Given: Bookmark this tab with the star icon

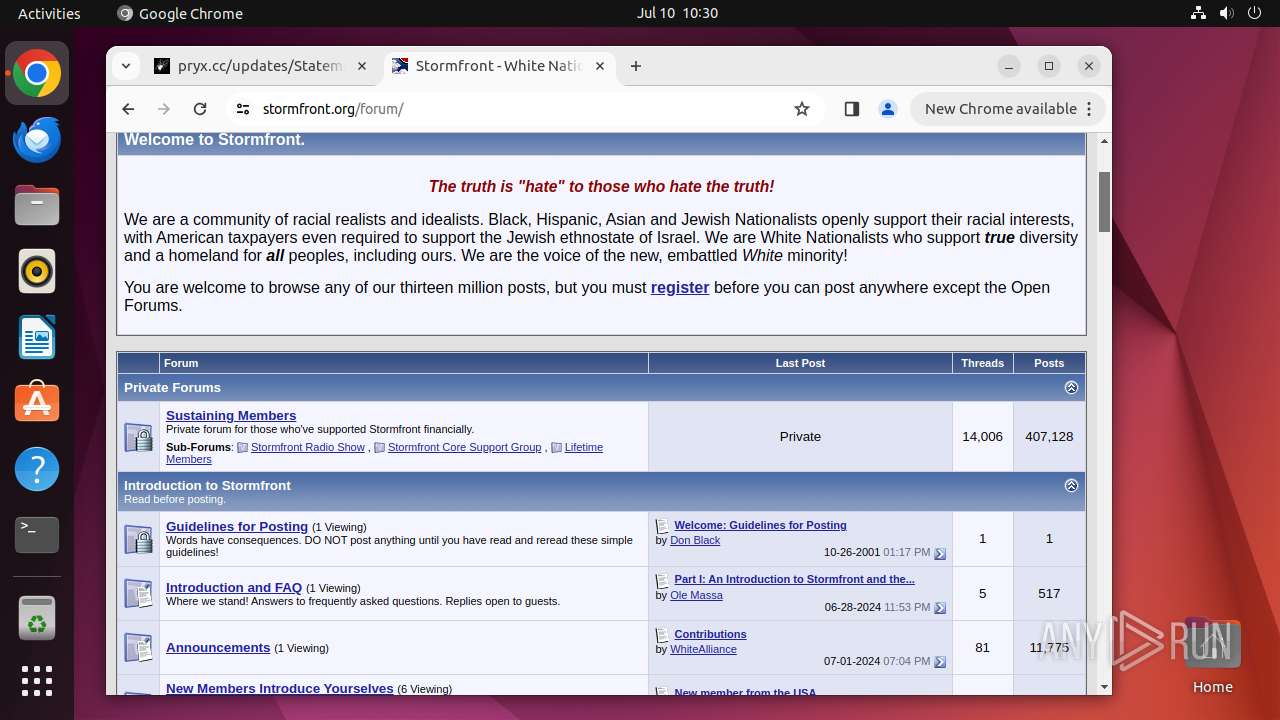Looking at the screenshot, I should [802, 109].
